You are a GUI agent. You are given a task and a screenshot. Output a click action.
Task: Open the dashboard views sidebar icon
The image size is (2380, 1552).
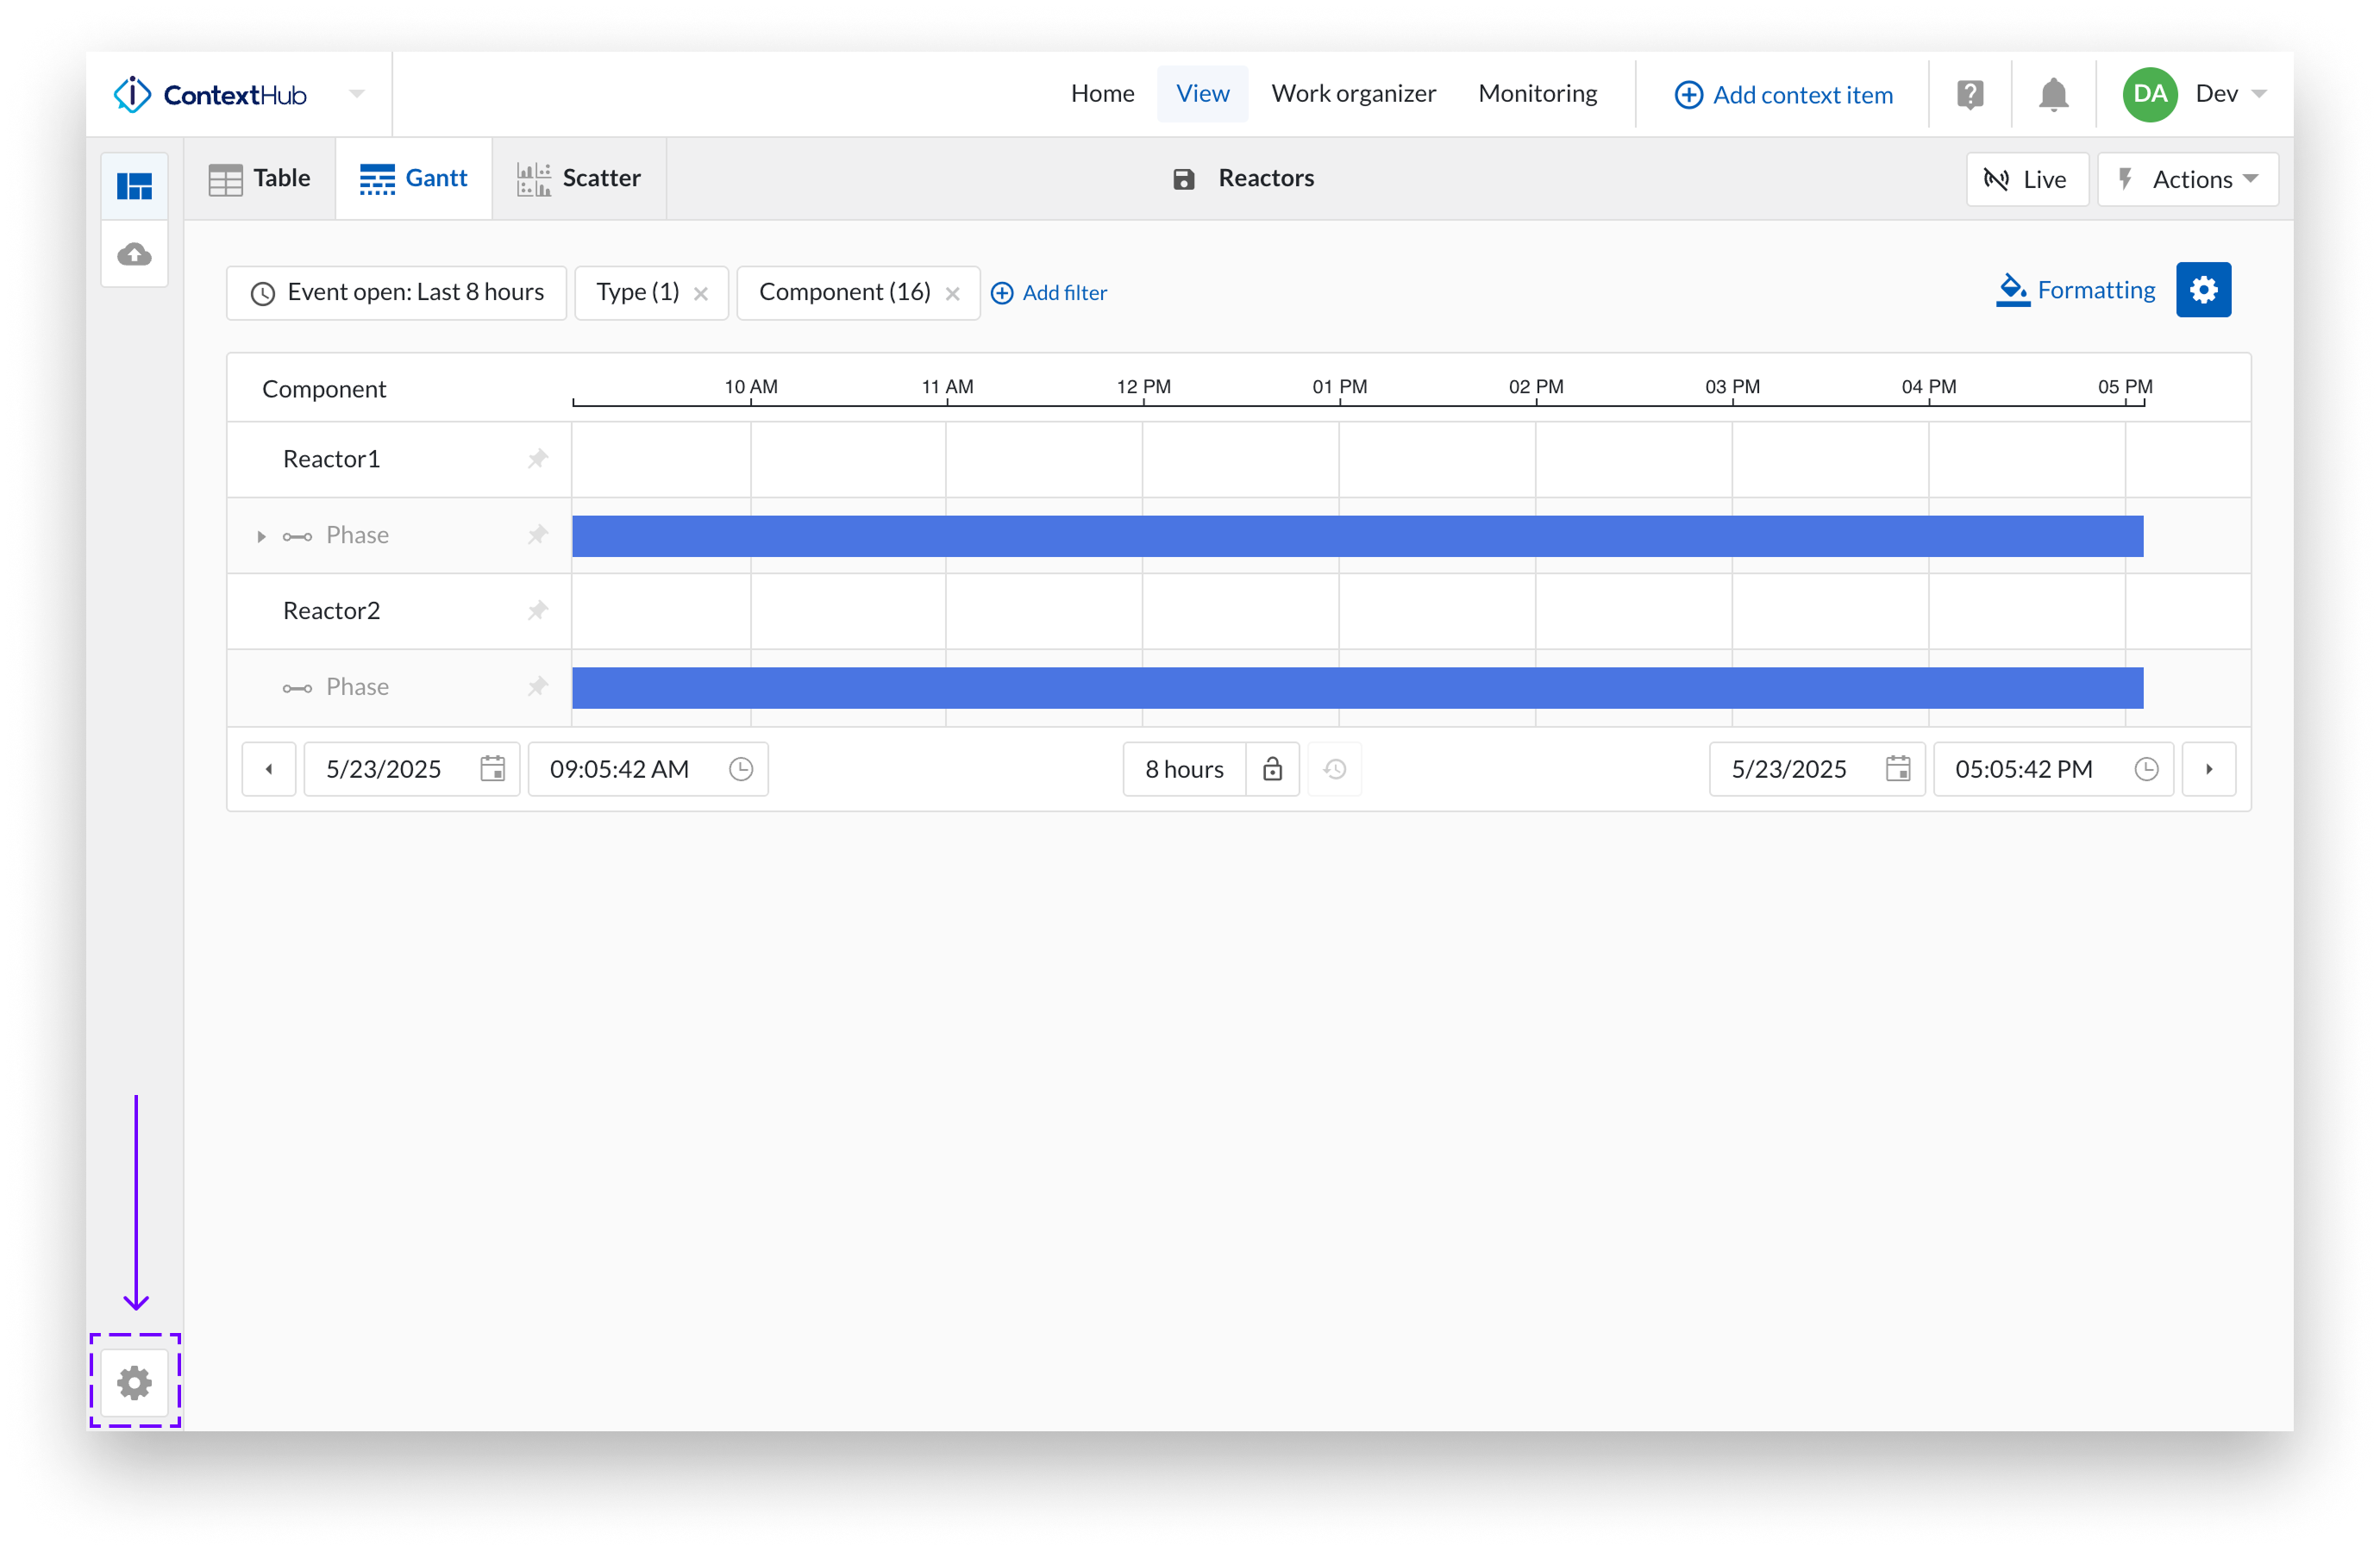coord(134,186)
